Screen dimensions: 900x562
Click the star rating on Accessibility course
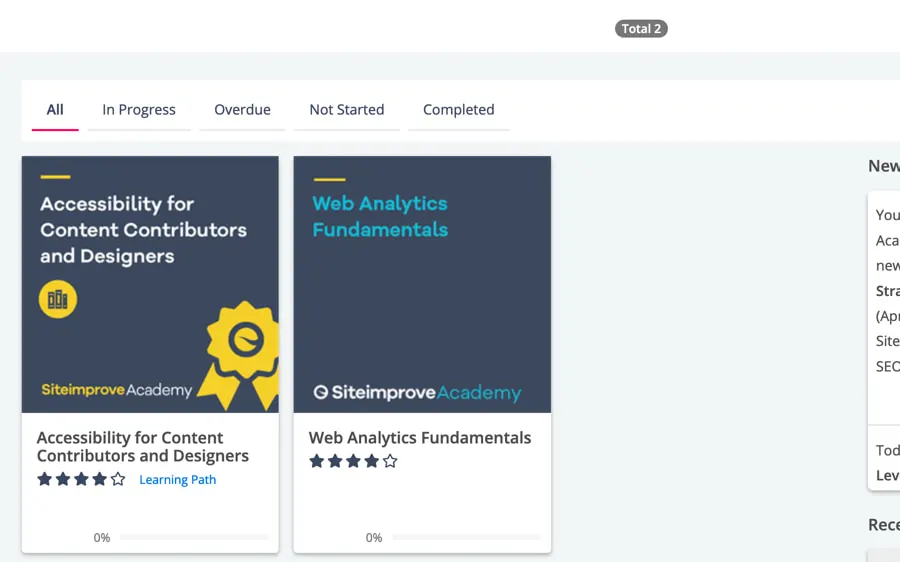[82, 479]
